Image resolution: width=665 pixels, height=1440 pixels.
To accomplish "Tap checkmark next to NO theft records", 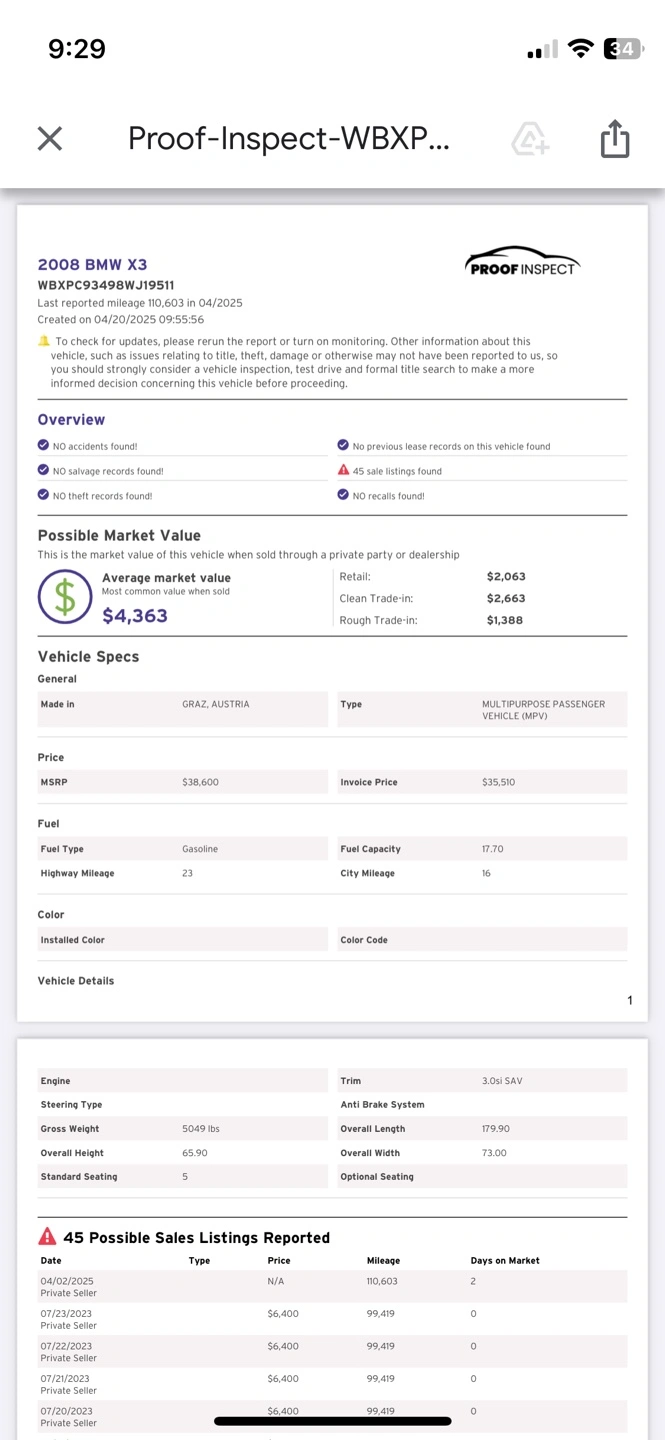I will tap(43, 495).
